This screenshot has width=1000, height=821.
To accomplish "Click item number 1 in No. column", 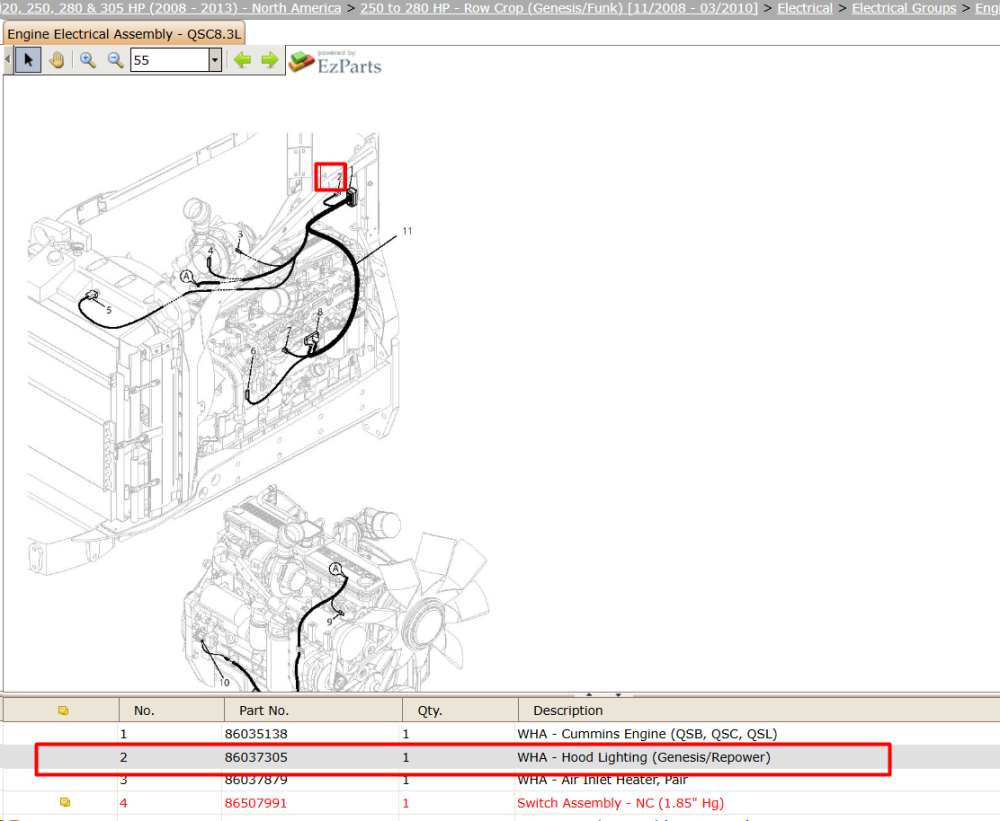I will (x=124, y=734).
